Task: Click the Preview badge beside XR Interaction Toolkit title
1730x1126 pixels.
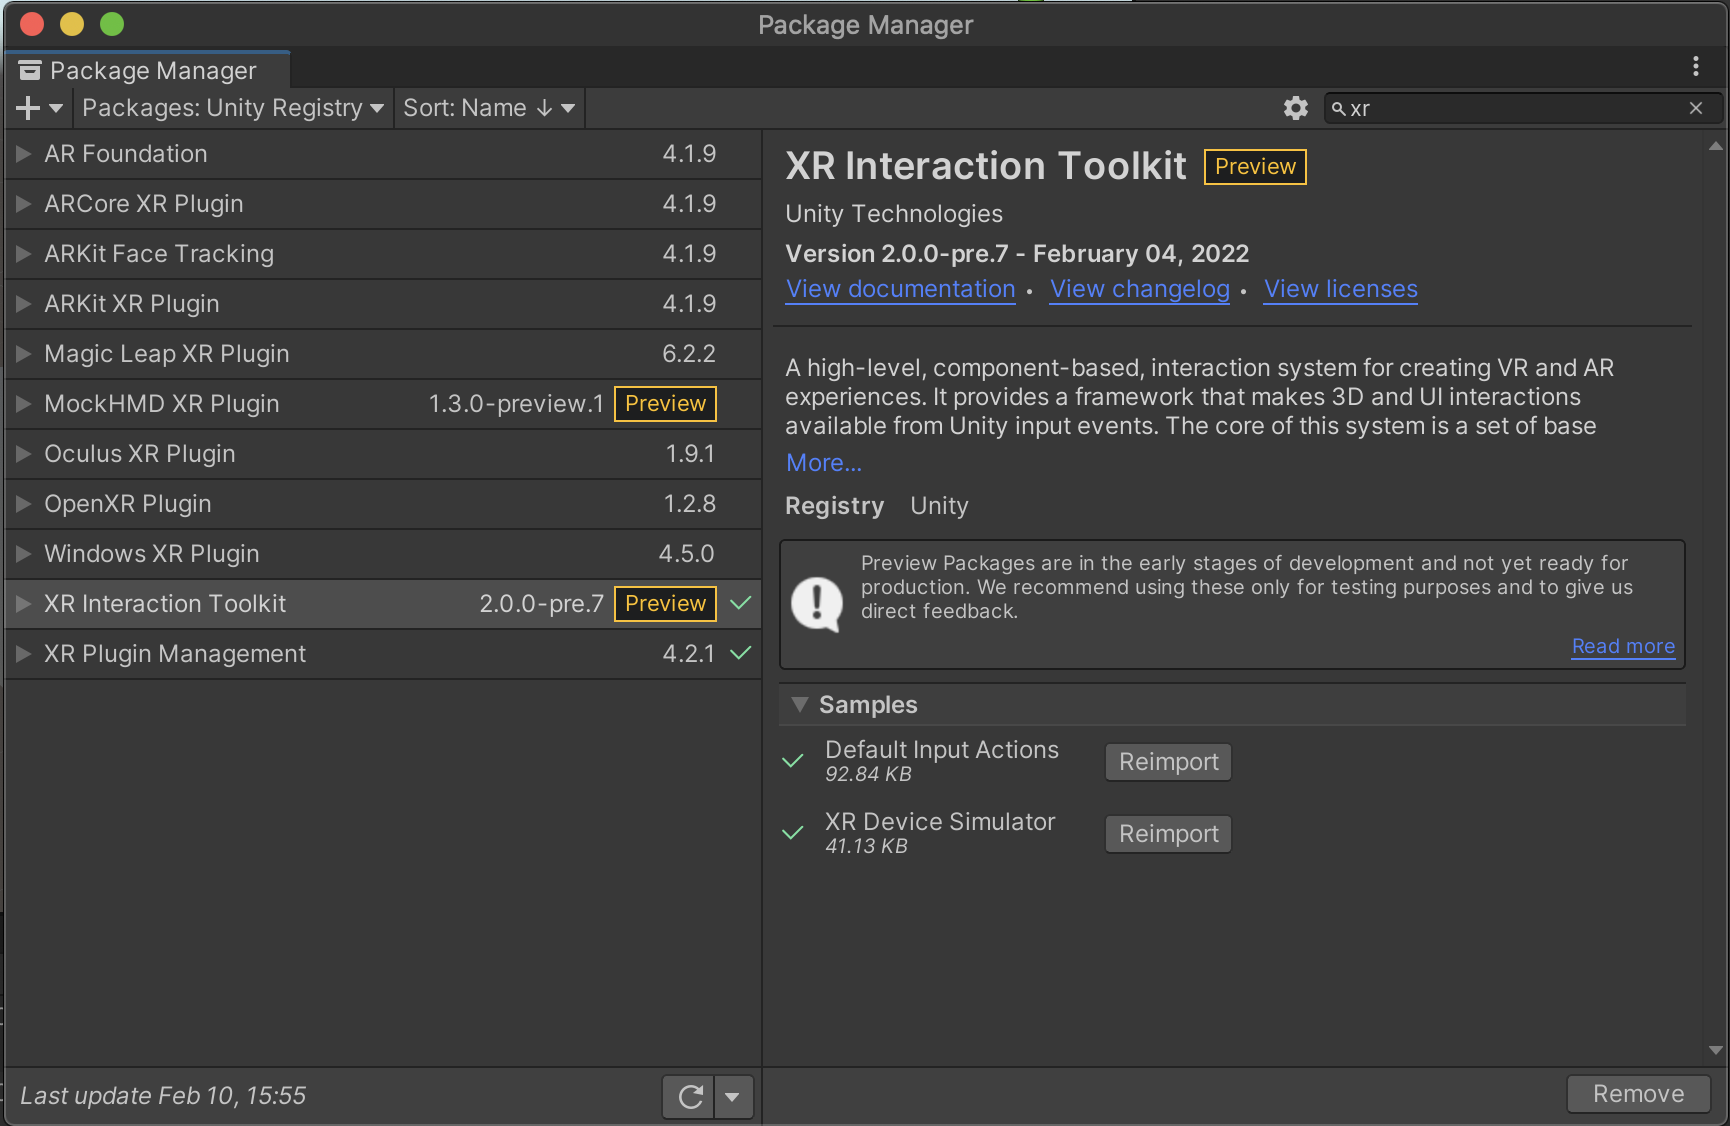Action: pyautogui.click(x=1254, y=167)
